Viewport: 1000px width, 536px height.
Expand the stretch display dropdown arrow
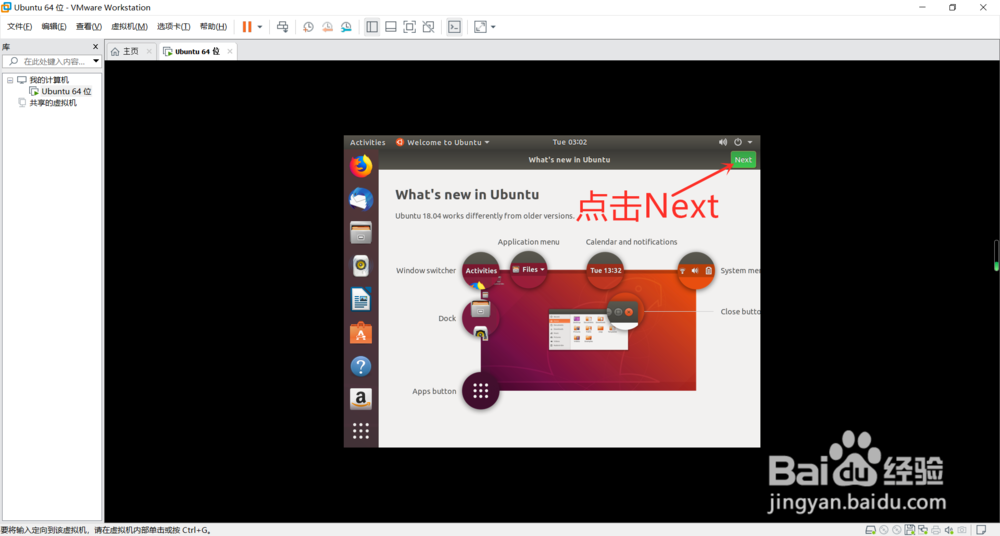coord(493,27)
